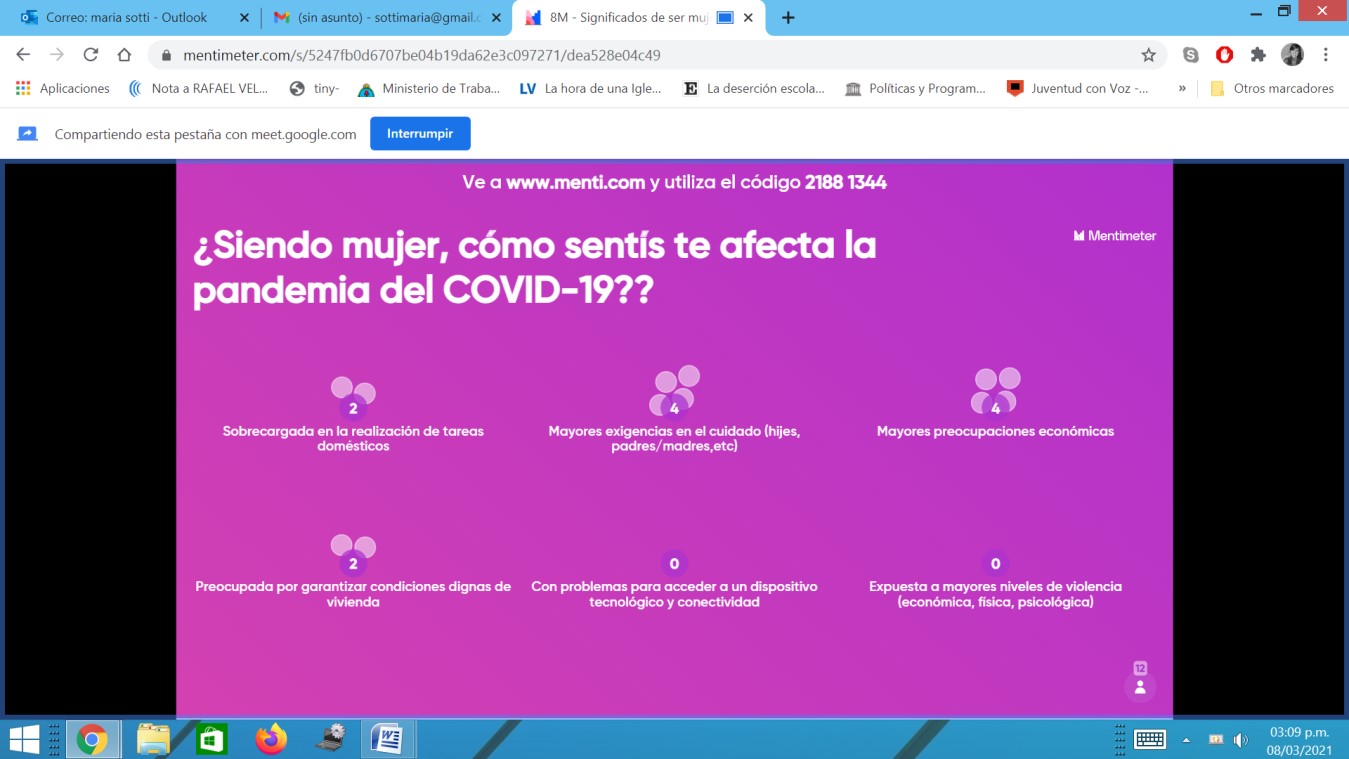1349x759 pixels.
Task: Go to the browser home page icon
Action: pyautogui.click(x=124, y=55)
